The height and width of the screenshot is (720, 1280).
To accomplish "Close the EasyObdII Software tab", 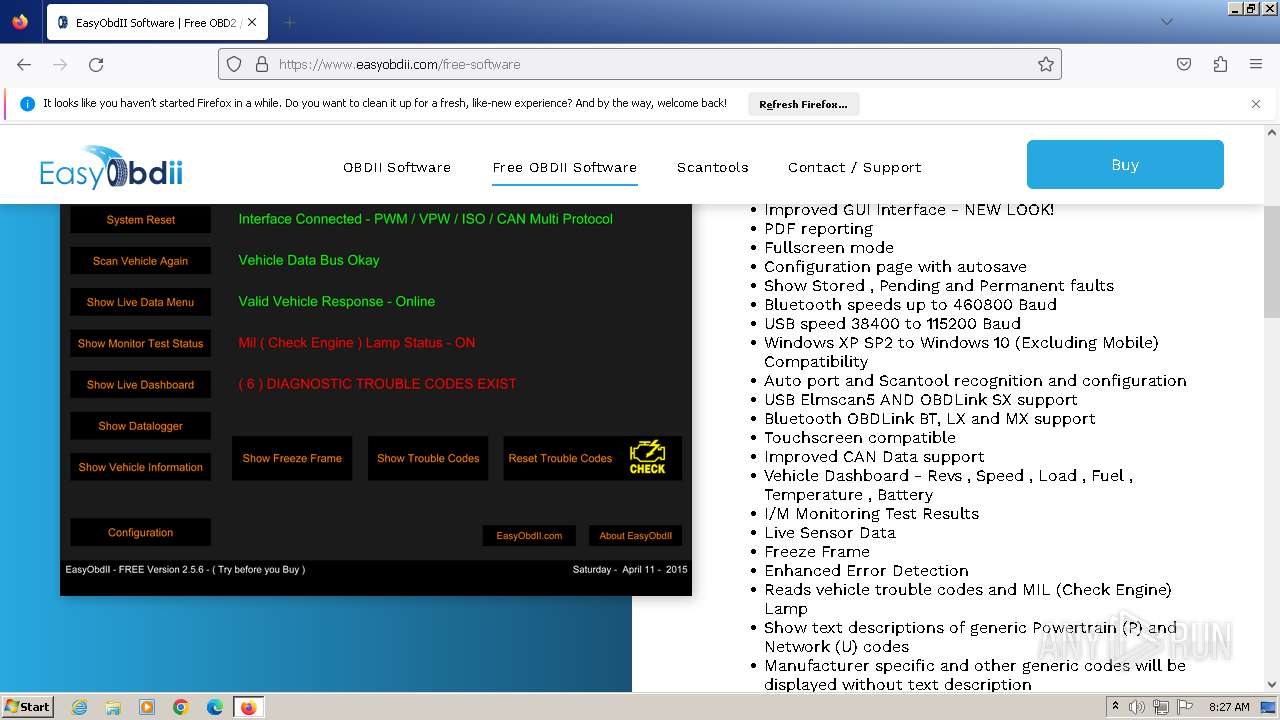I will [x=252, y=22].
